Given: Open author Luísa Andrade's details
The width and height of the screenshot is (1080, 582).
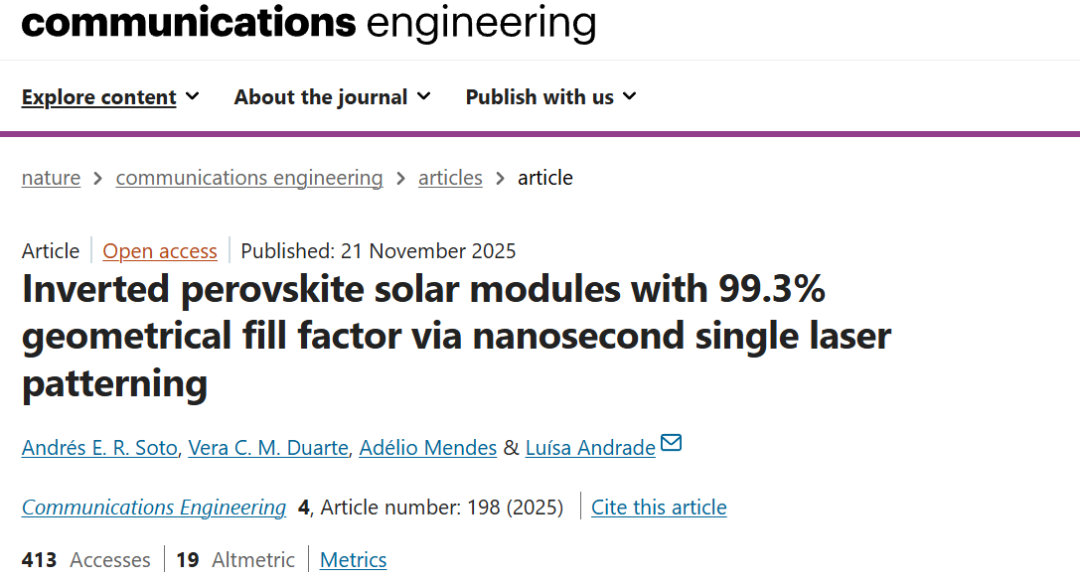Looking at the screenshot, I should [591, 448].
